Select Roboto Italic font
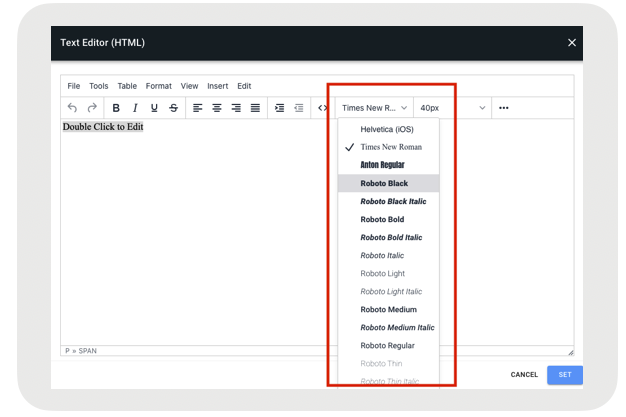626x417 pixels. click(x=388, y=255)
